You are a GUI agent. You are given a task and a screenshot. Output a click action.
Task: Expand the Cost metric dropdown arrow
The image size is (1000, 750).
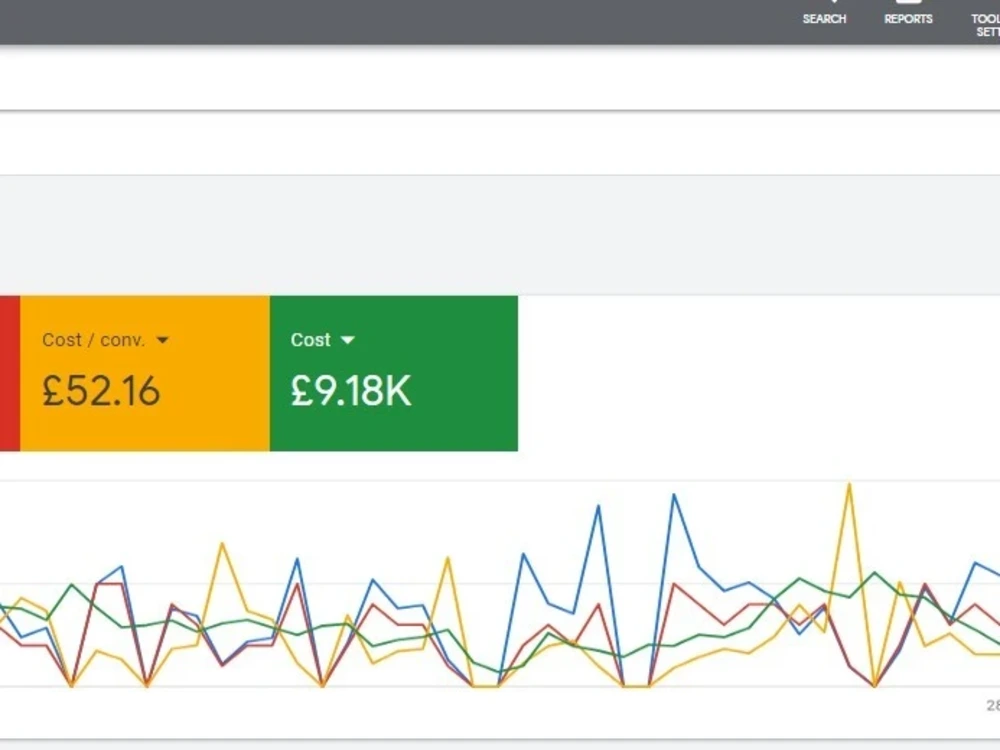pyautogui.click(x=348, y=341)
